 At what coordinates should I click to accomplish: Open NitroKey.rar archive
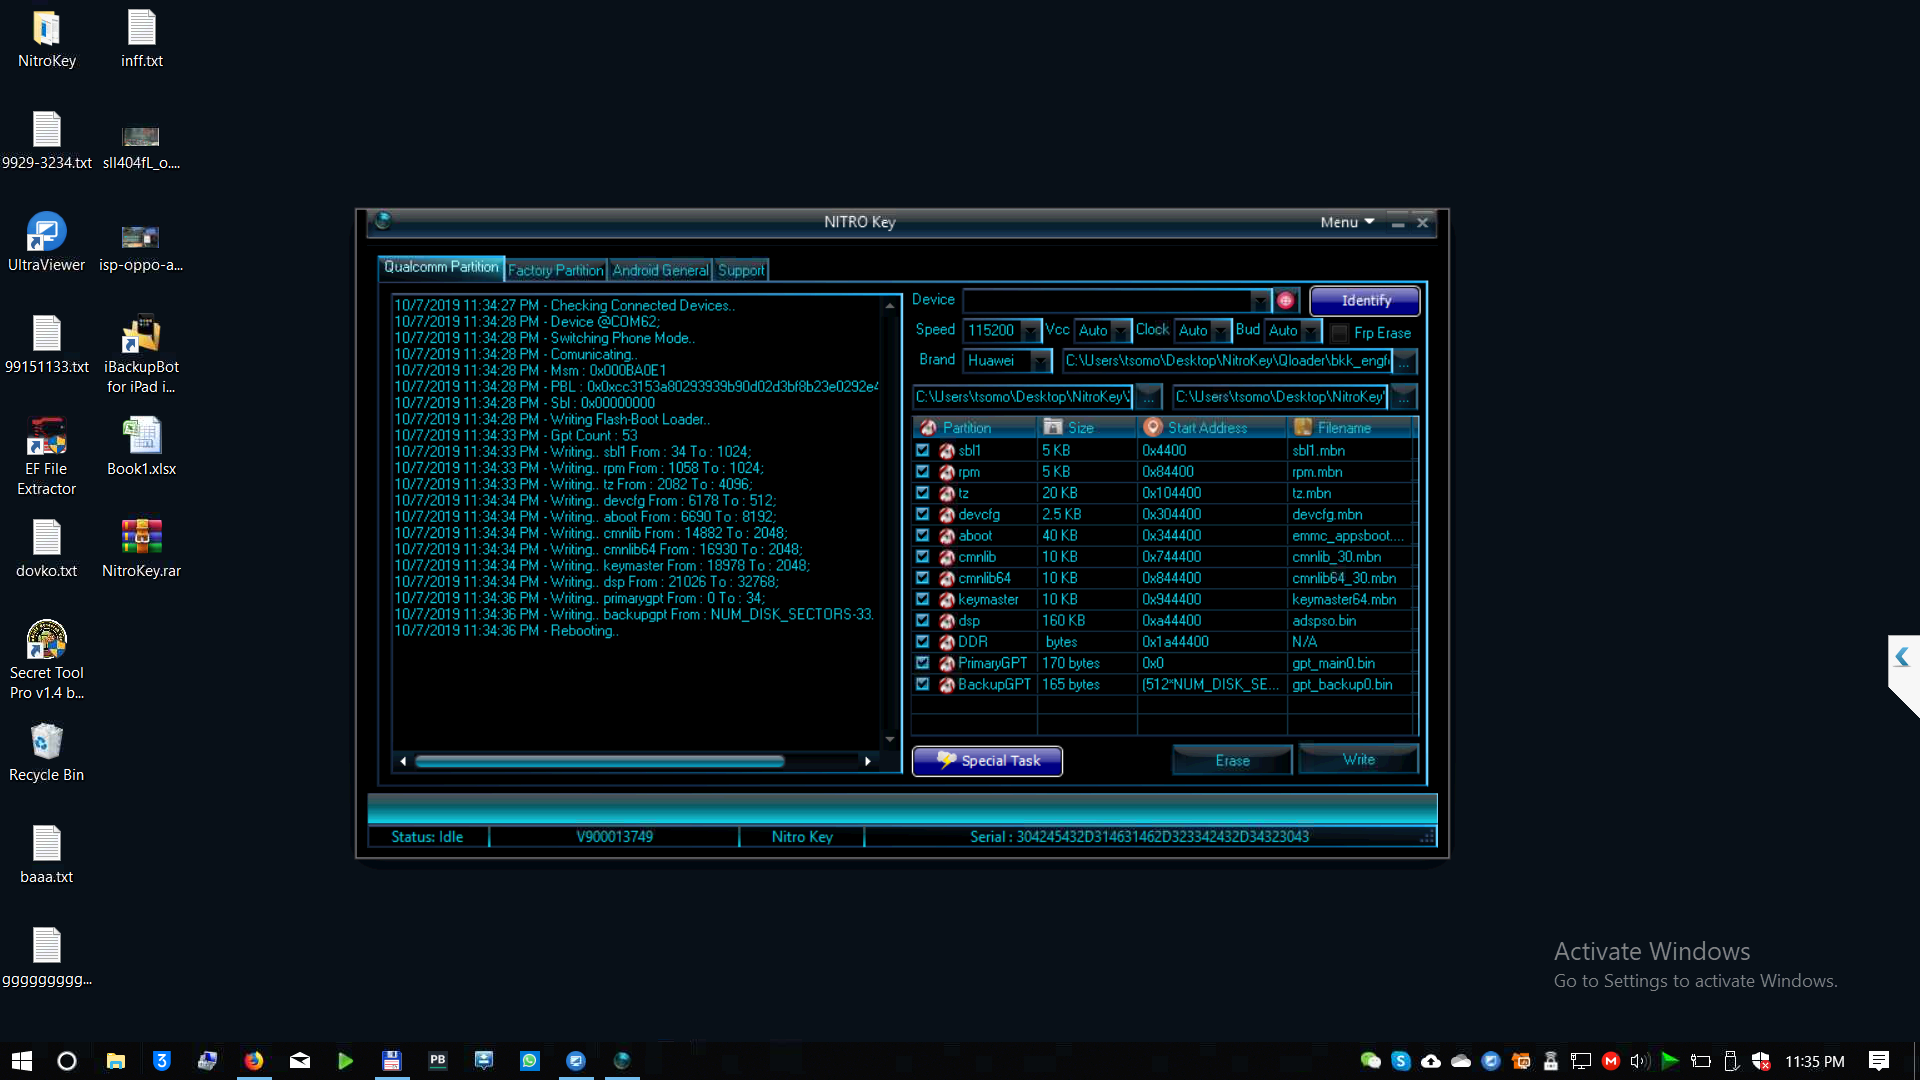pyautogui.click(x=142, y=549)
